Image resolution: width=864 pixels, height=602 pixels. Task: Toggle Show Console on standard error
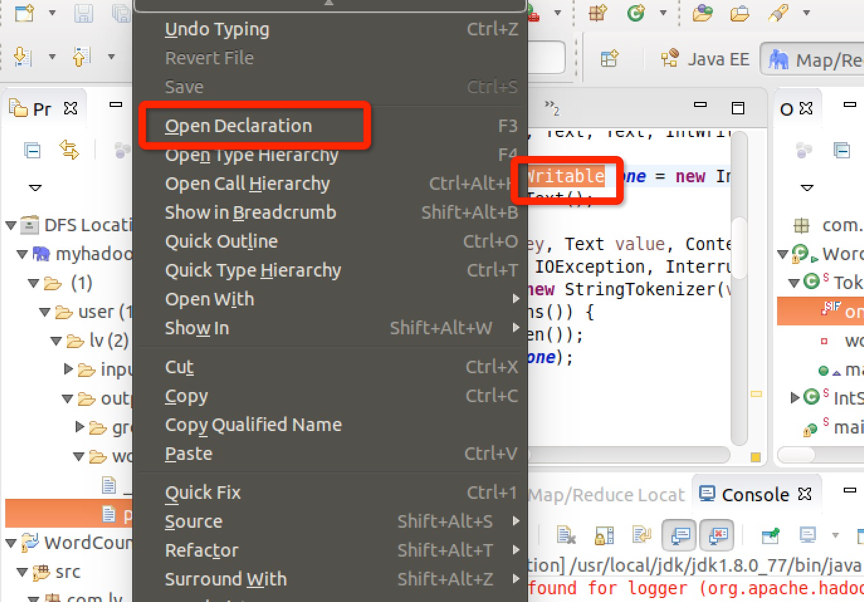717,535
